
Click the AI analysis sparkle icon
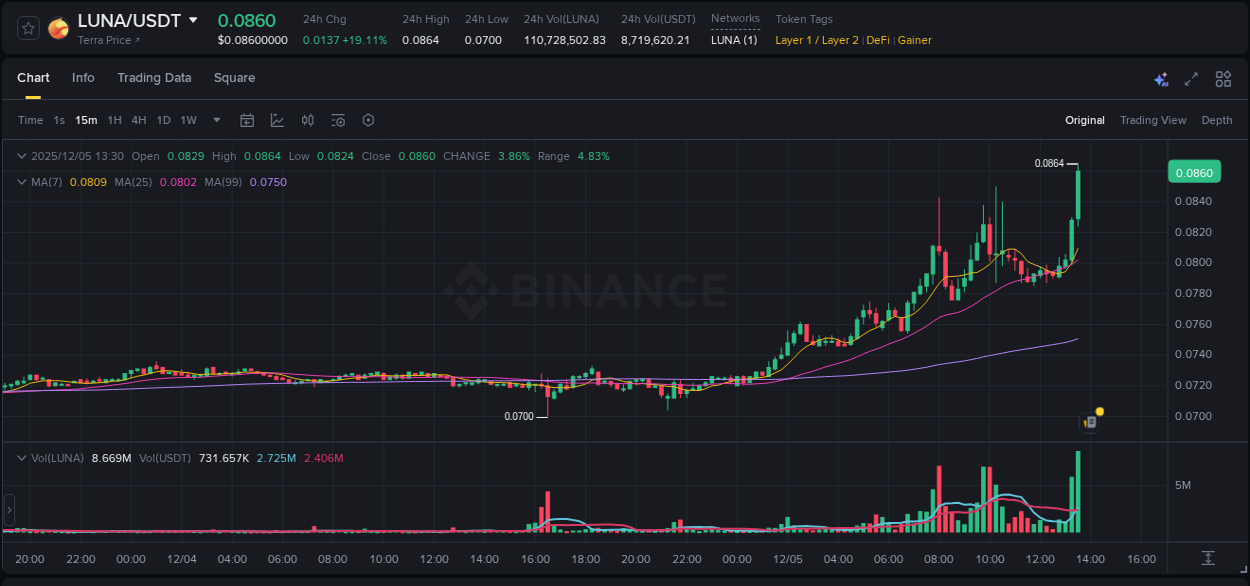pos(1160,78)
